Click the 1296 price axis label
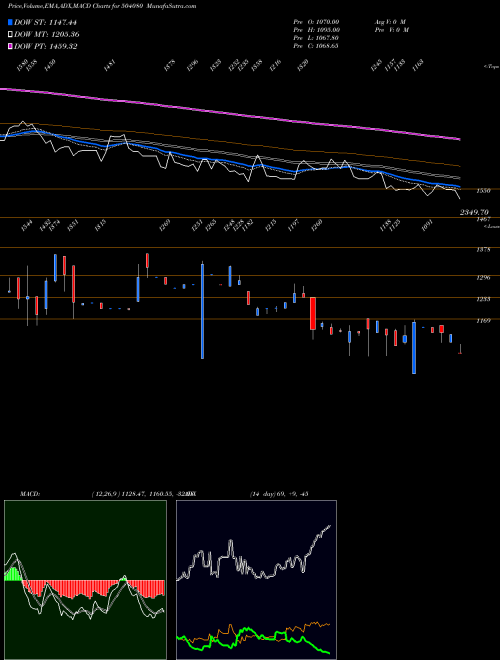 (x=483, y=278)
